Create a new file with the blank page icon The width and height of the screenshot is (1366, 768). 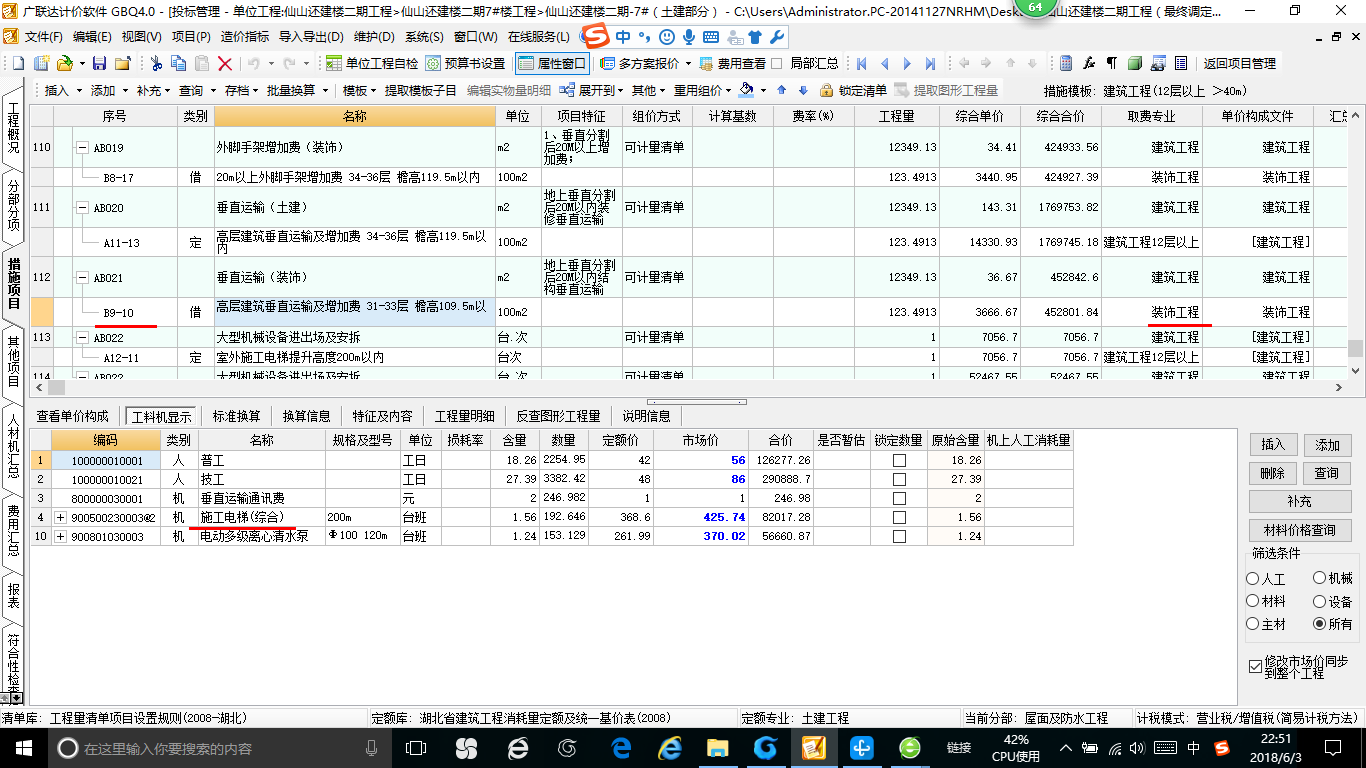[19, 63]
